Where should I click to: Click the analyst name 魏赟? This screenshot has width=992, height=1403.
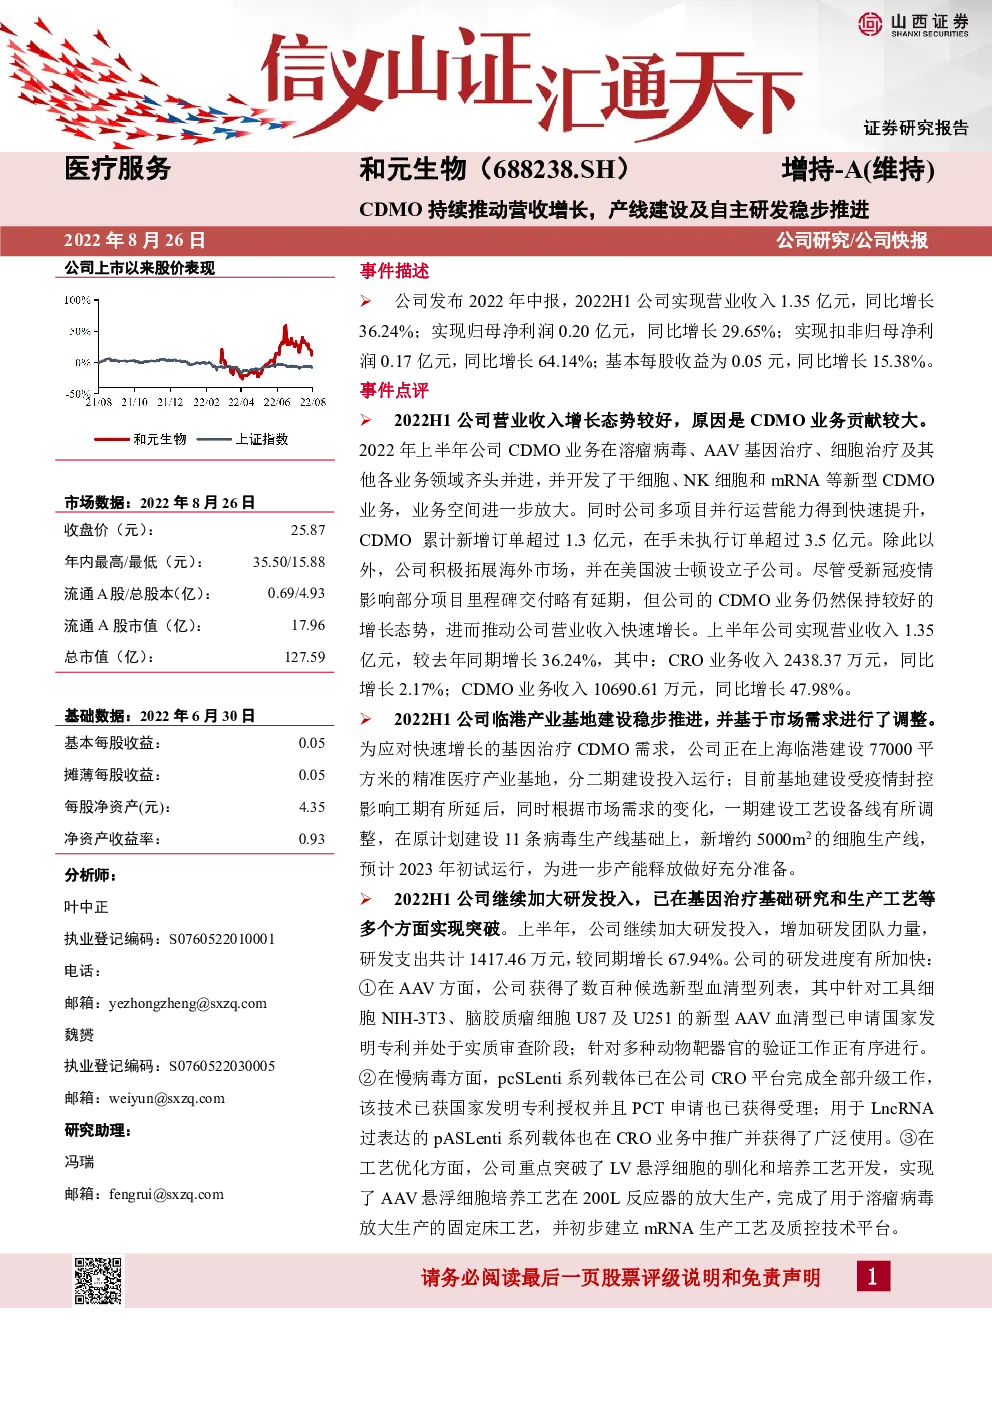(79, 1035)
